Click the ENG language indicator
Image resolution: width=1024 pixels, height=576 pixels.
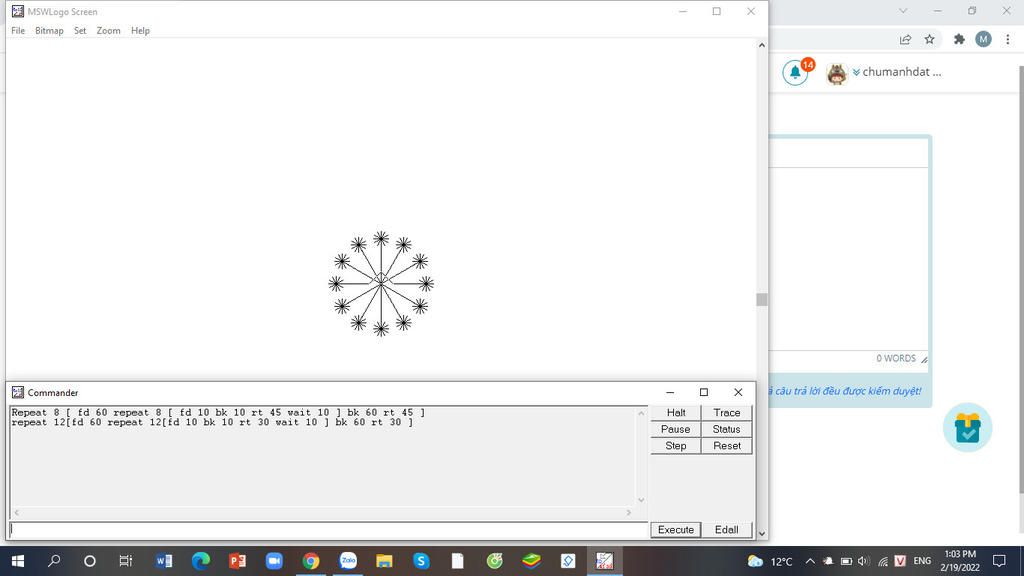922,562
